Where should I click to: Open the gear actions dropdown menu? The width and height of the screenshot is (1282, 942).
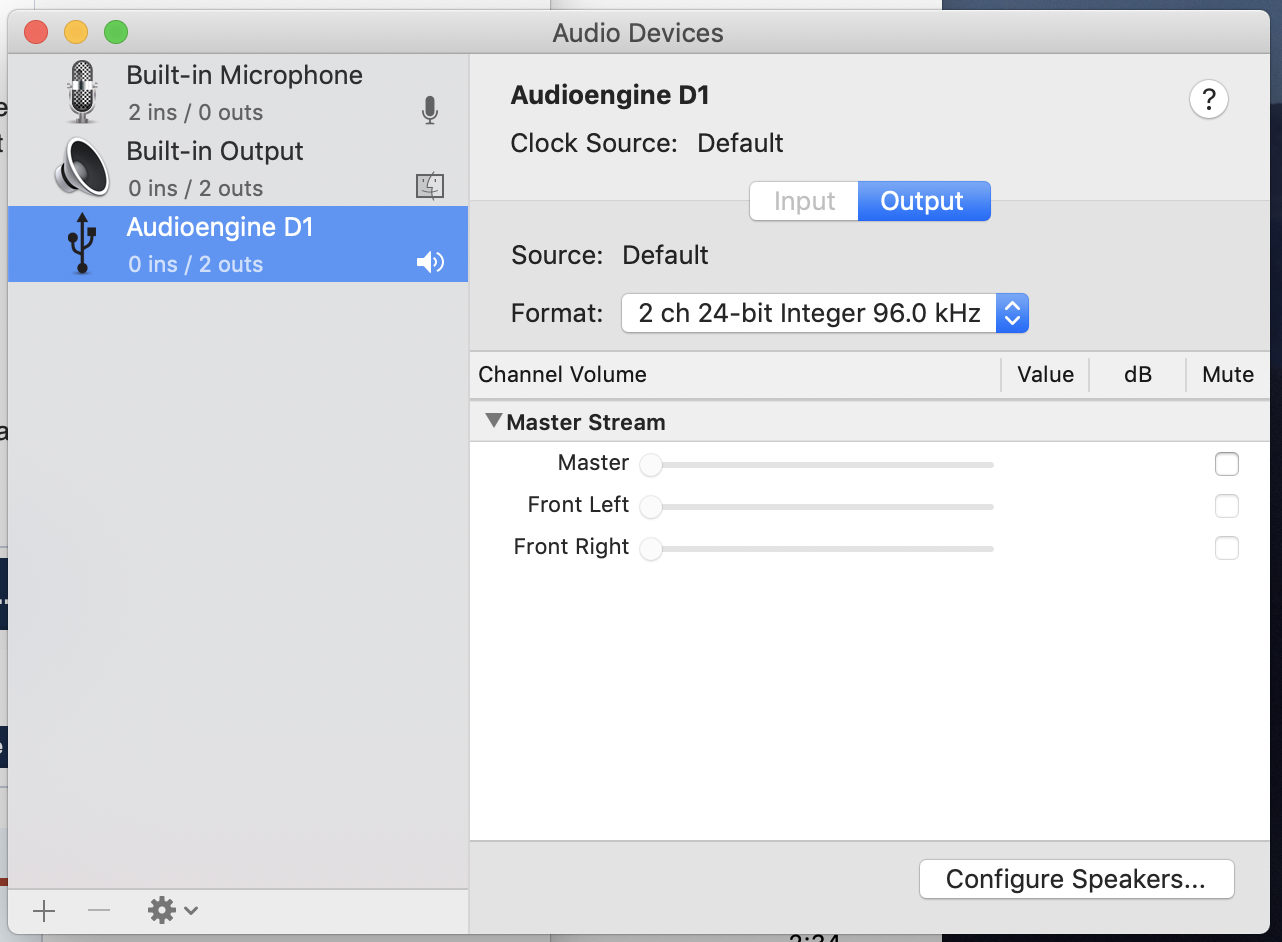(173, 910)
